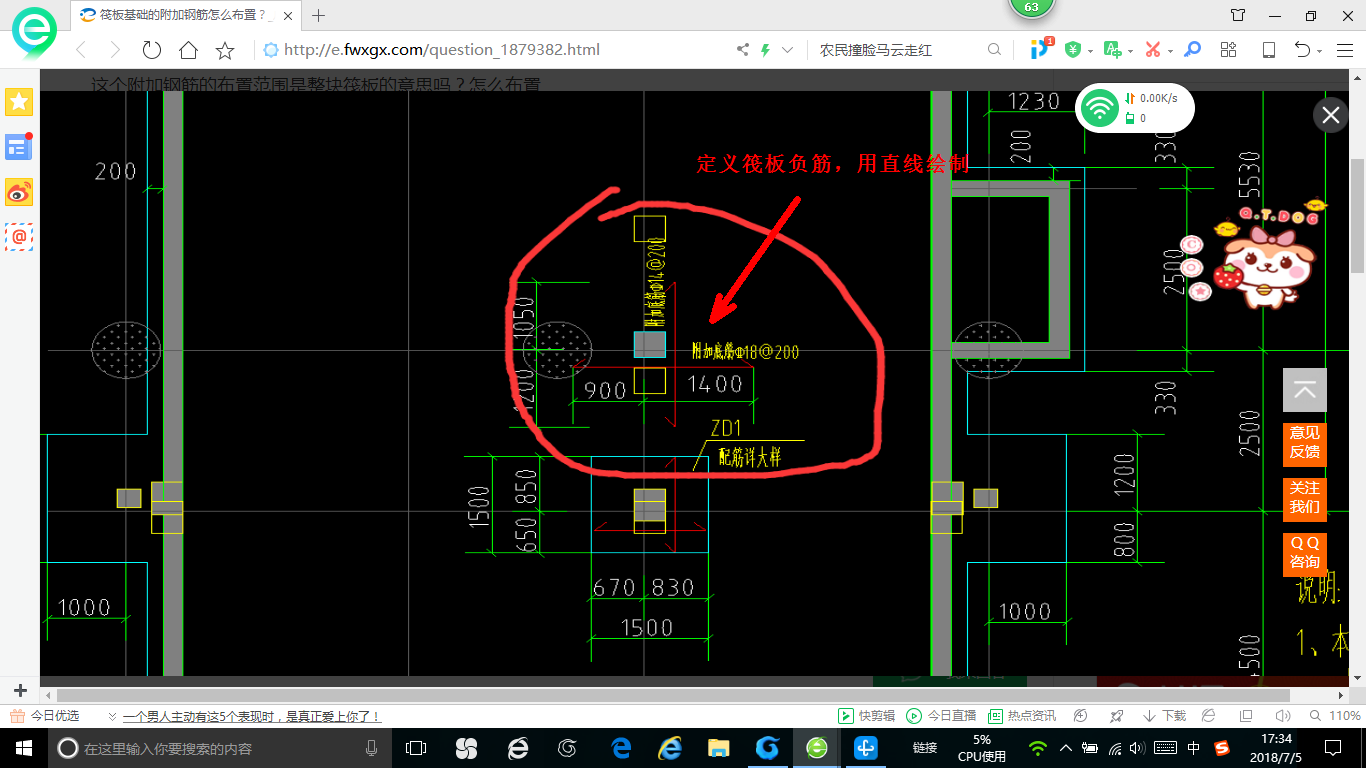Go back with the browser back arrow
The height and width of the screenshot is (768, 1366).
[81, 50]
